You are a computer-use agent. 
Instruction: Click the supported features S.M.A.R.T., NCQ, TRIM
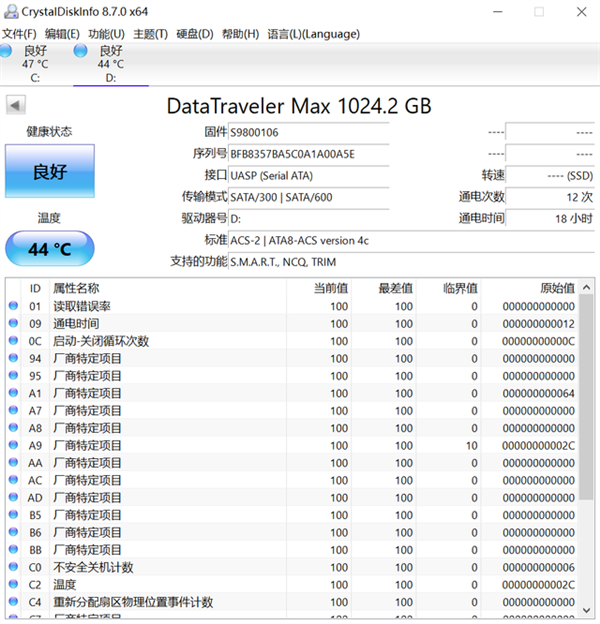411,262
